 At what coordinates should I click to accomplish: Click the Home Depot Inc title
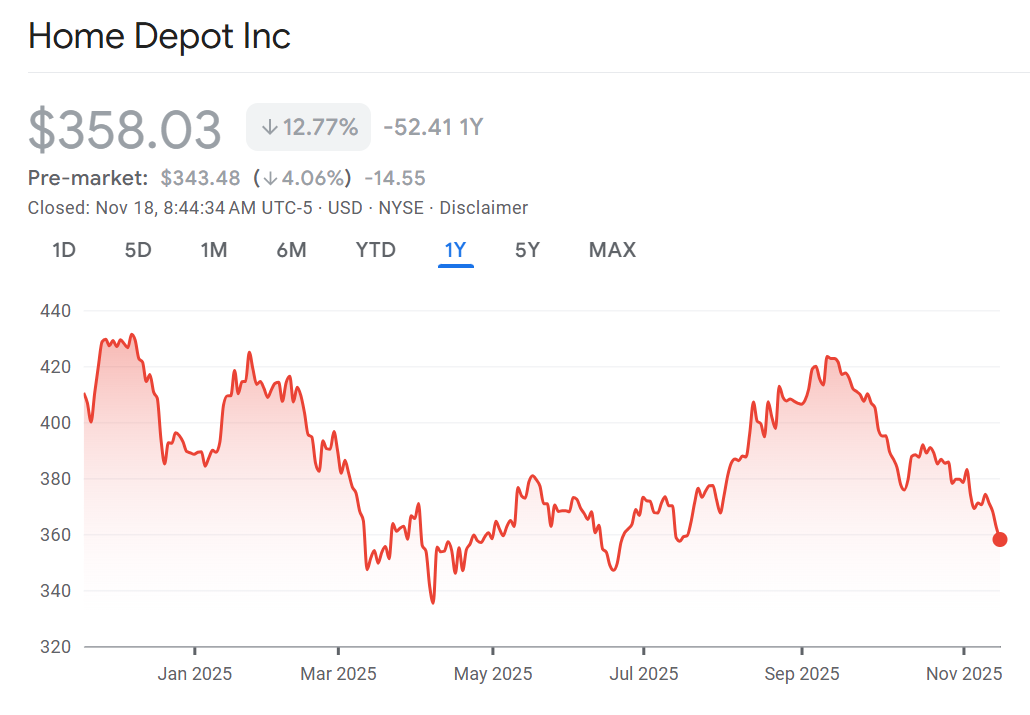pos(159,37)
